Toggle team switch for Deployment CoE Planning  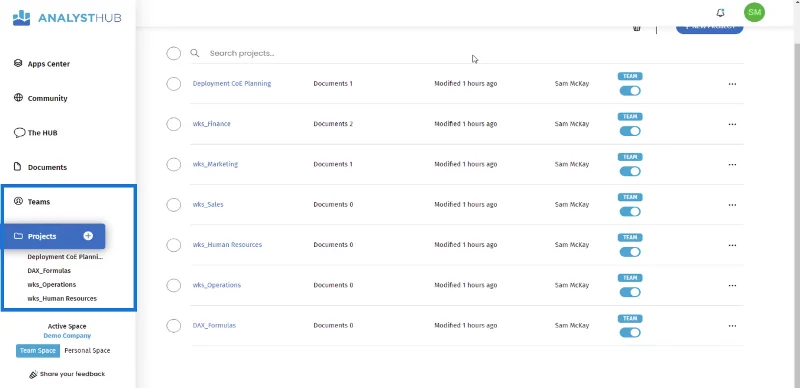click(630, 91)
